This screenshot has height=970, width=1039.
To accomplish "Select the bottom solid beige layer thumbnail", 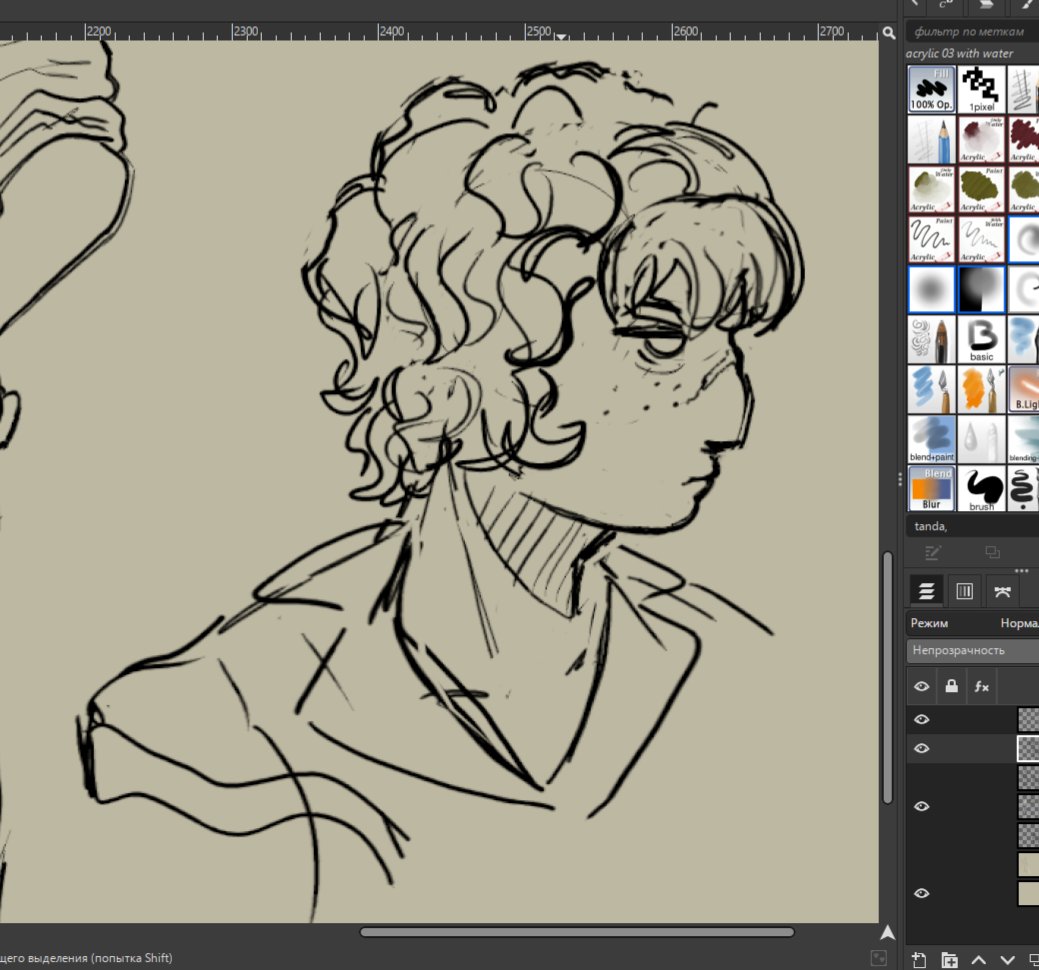I will coord(1028,893).
